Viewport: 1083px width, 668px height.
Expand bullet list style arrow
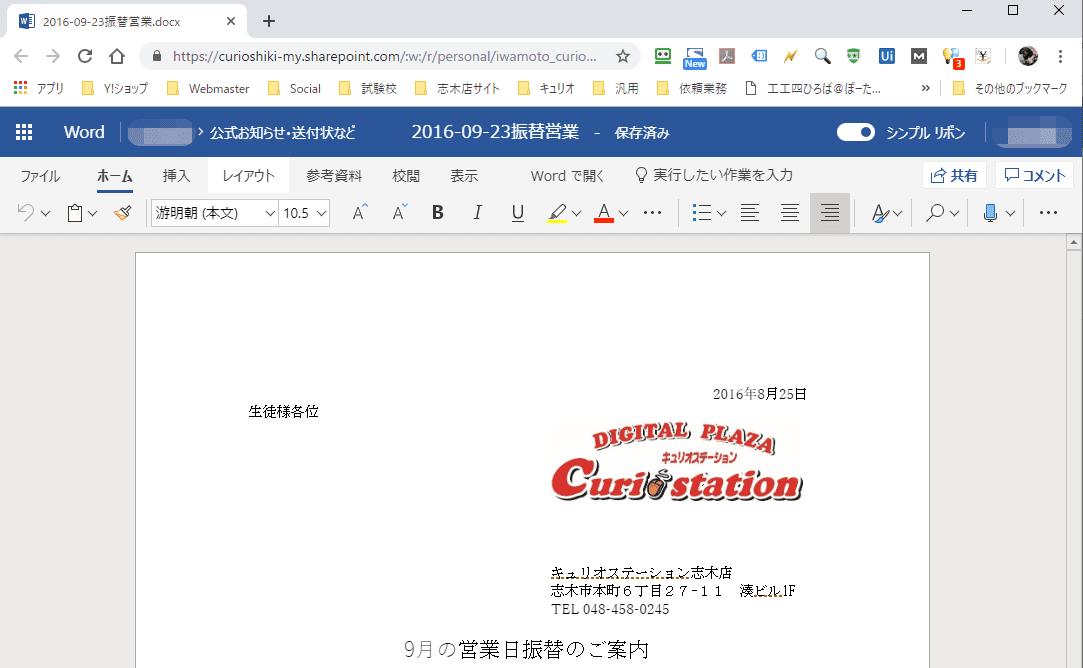721,213
